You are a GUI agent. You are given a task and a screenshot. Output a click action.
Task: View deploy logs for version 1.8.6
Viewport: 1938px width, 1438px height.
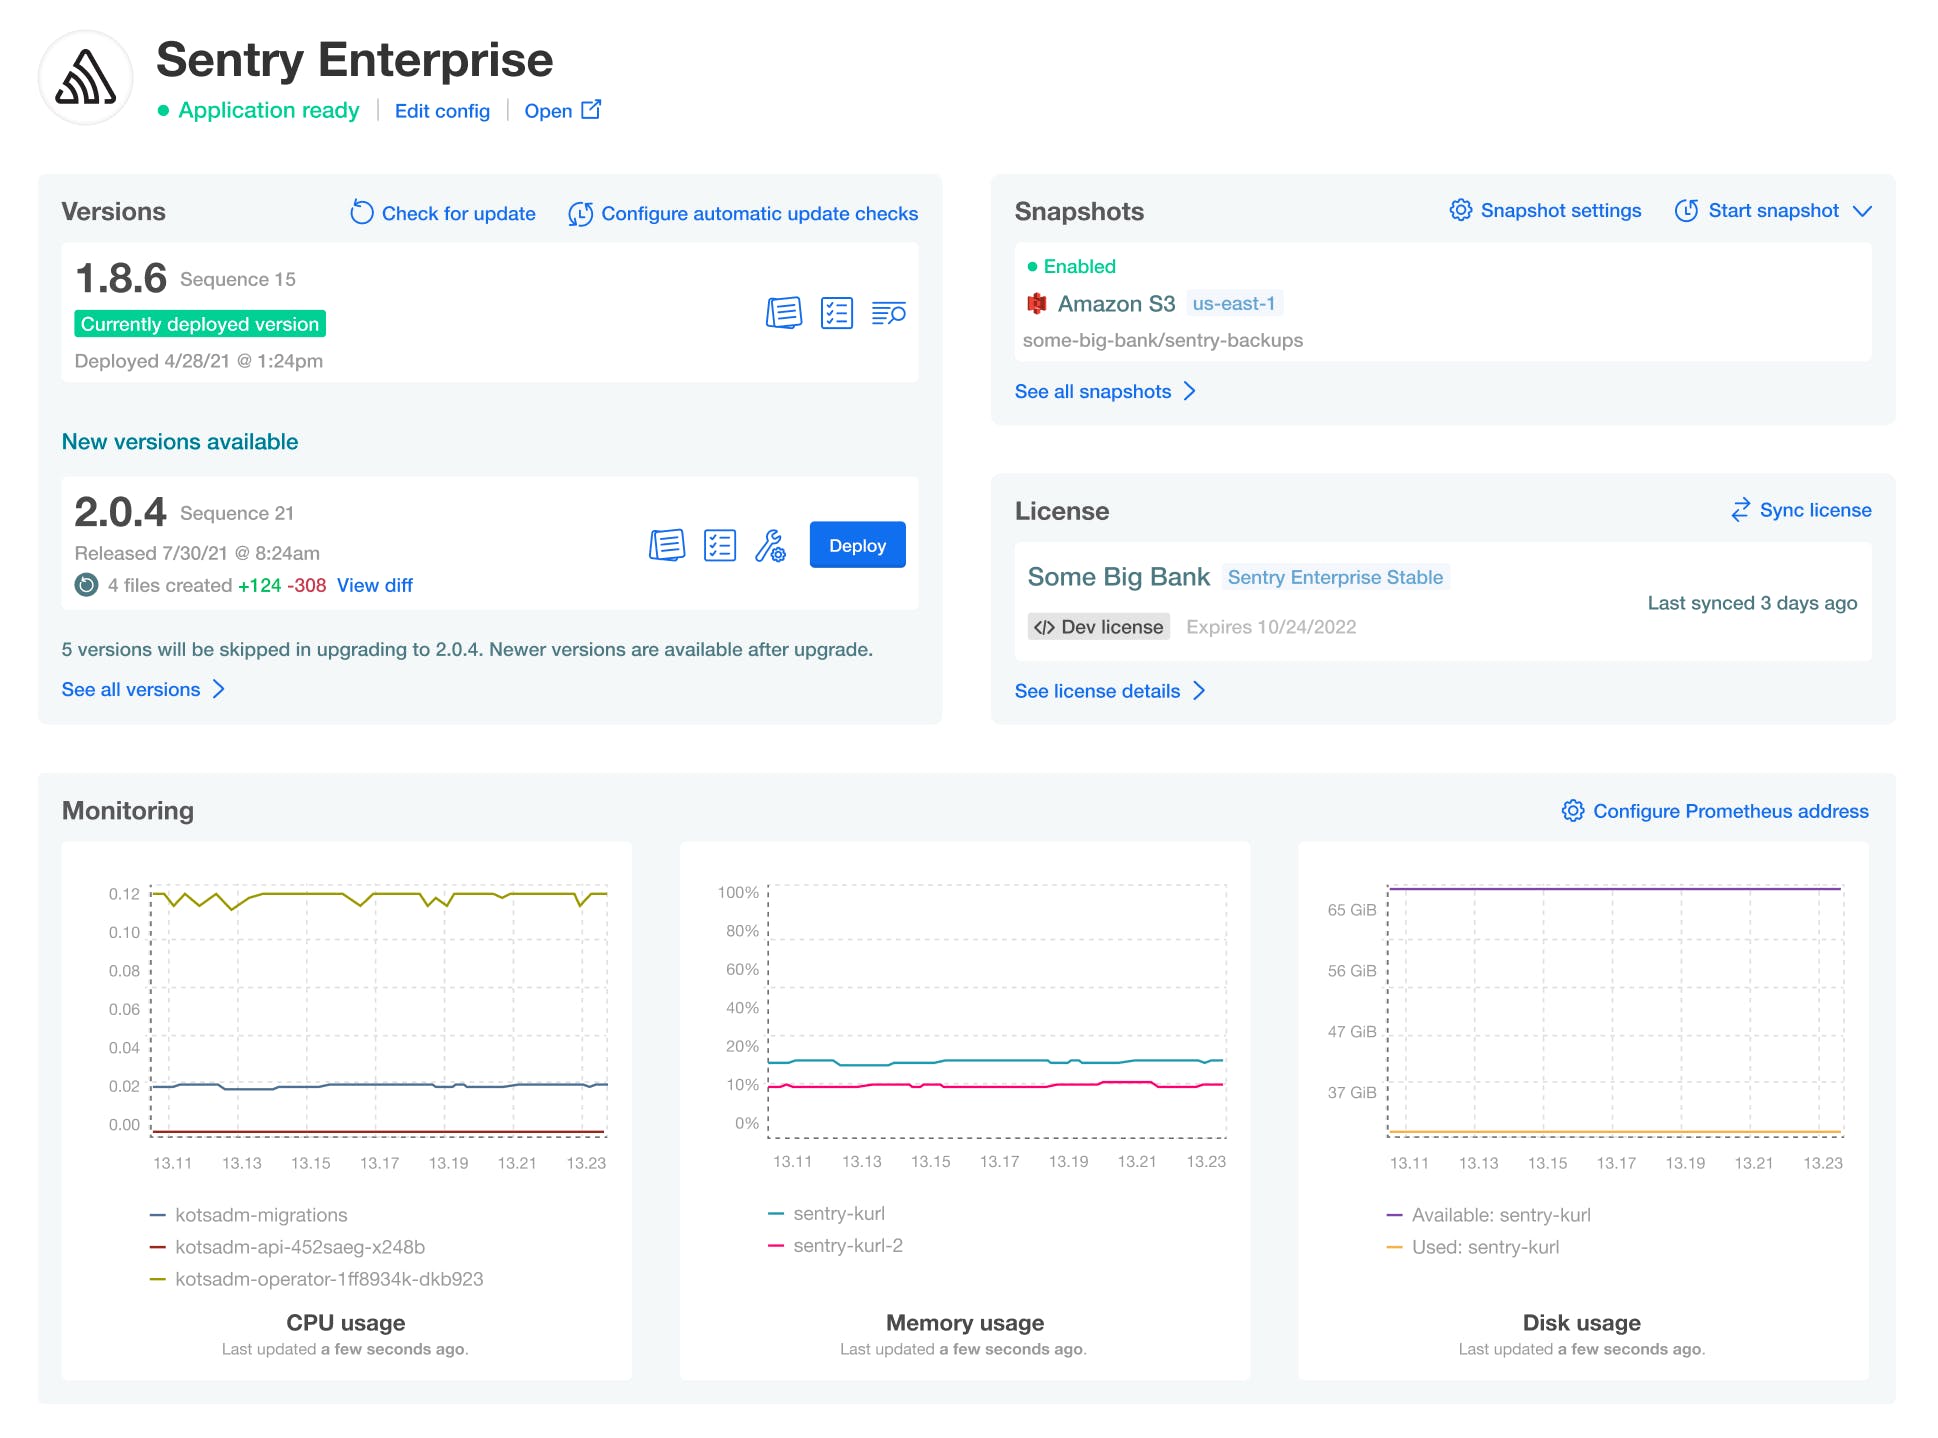click(x=888, y=313)
